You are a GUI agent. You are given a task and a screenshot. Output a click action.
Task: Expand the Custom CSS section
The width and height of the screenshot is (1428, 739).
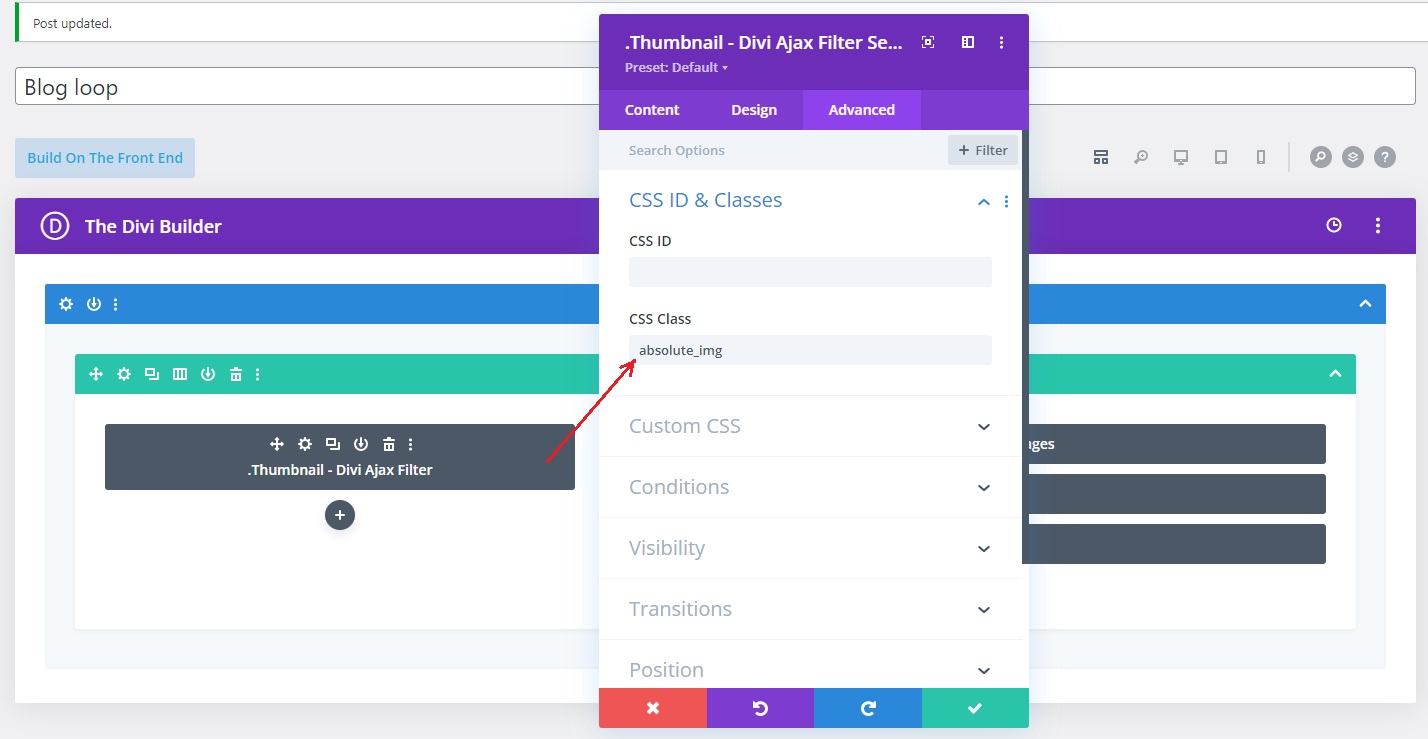(x=810, y=426)
